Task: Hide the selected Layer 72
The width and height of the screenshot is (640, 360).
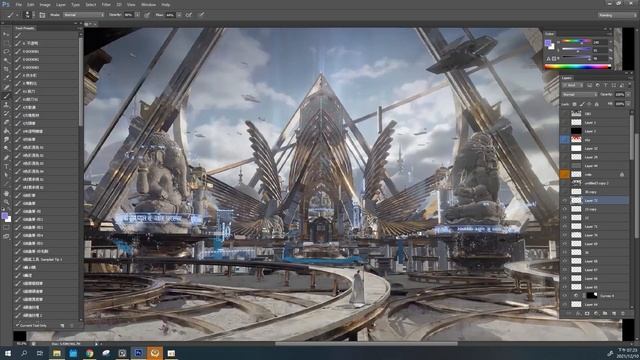Action: [x=564, y=200]
